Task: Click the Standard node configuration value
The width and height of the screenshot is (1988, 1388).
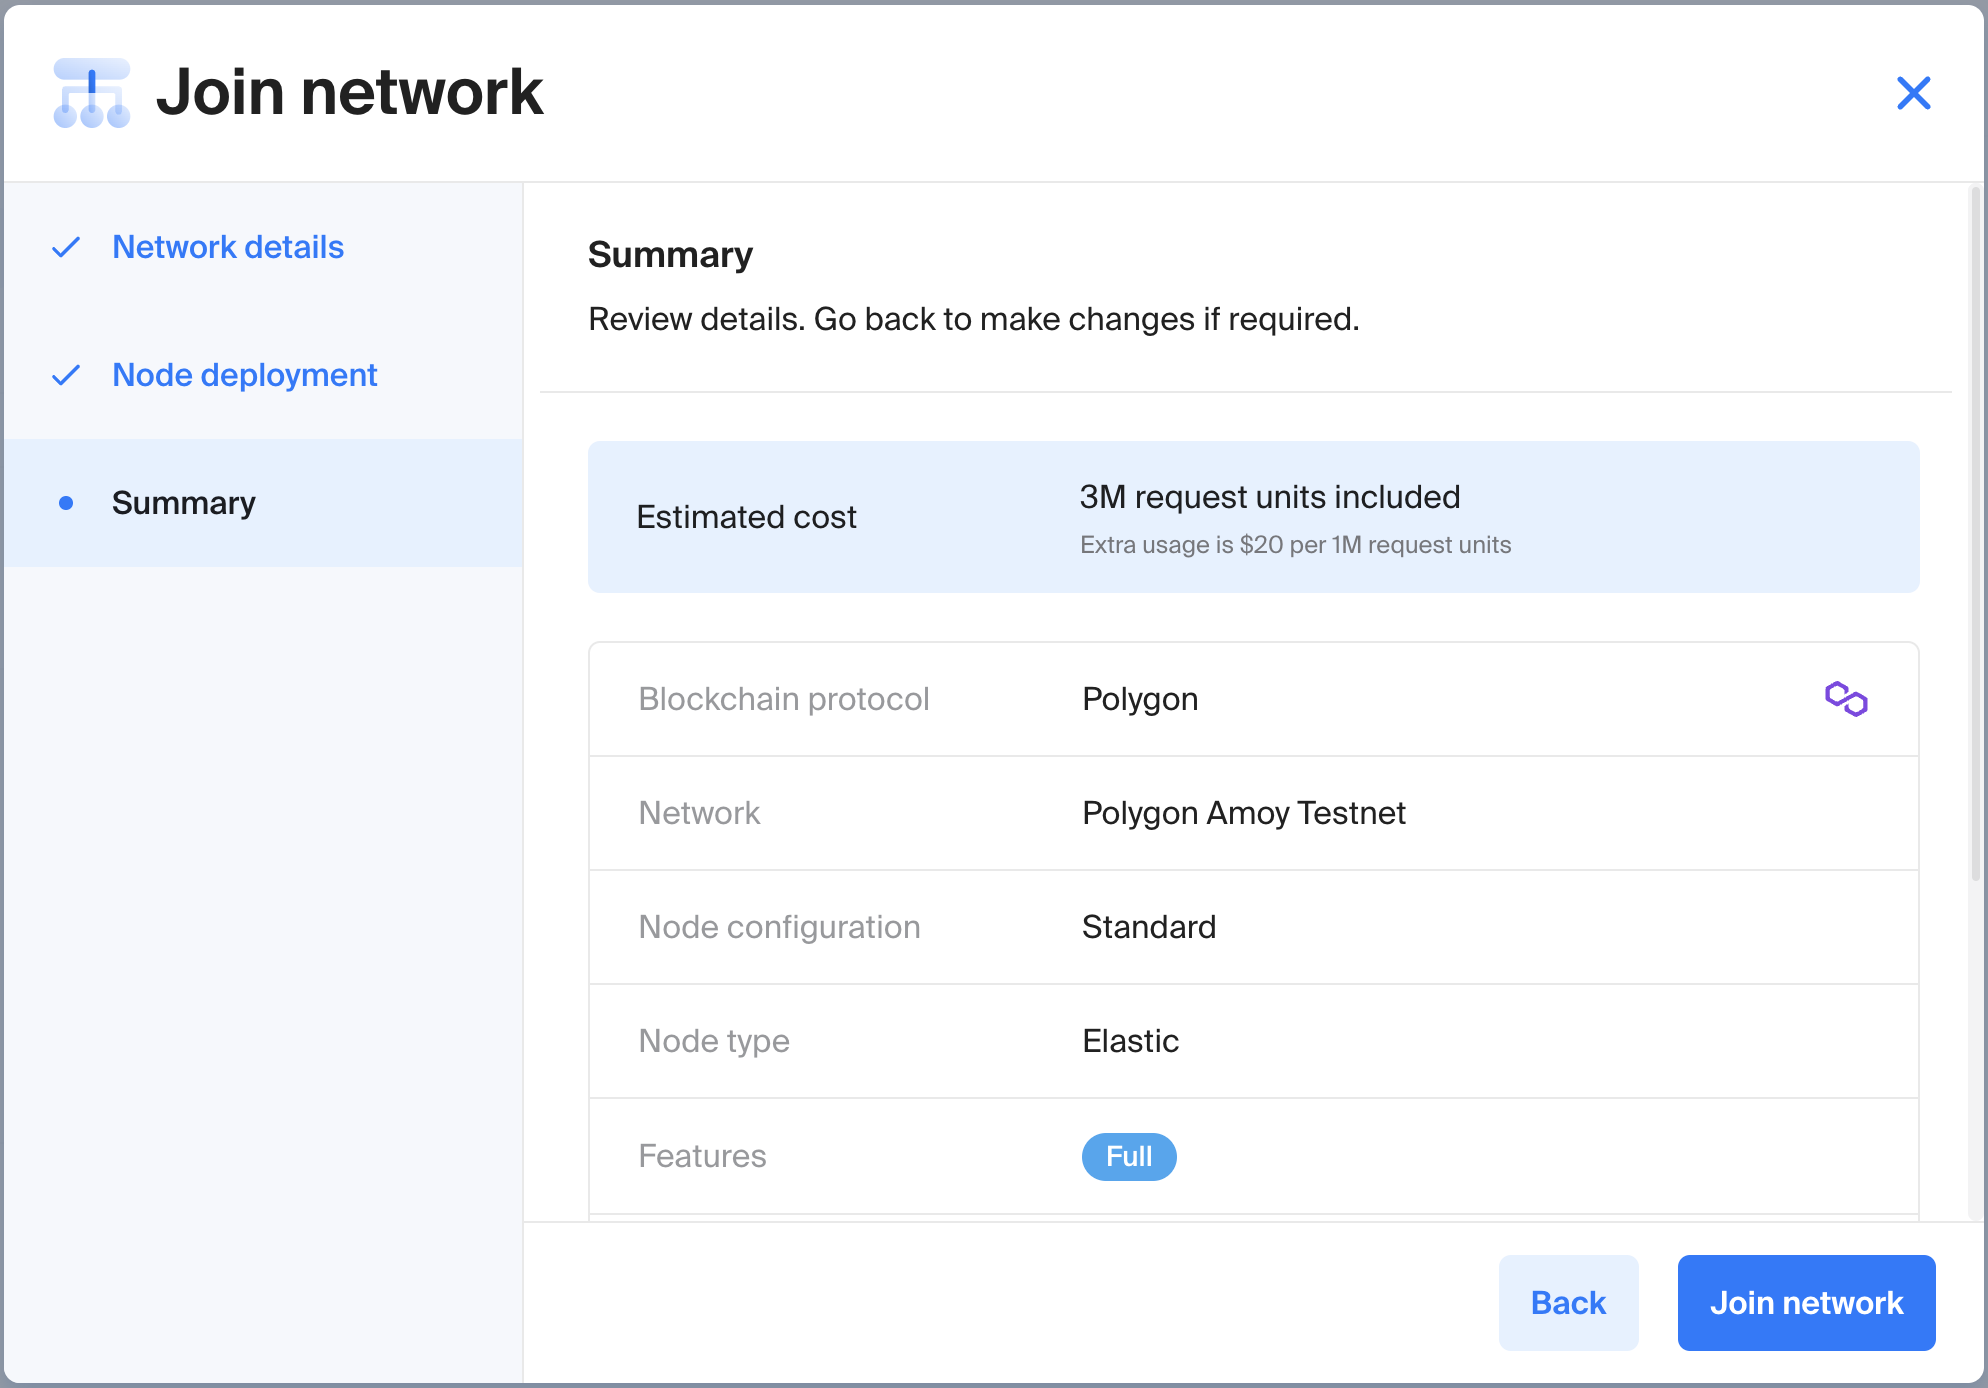Action: click(x=1148, y=927)
